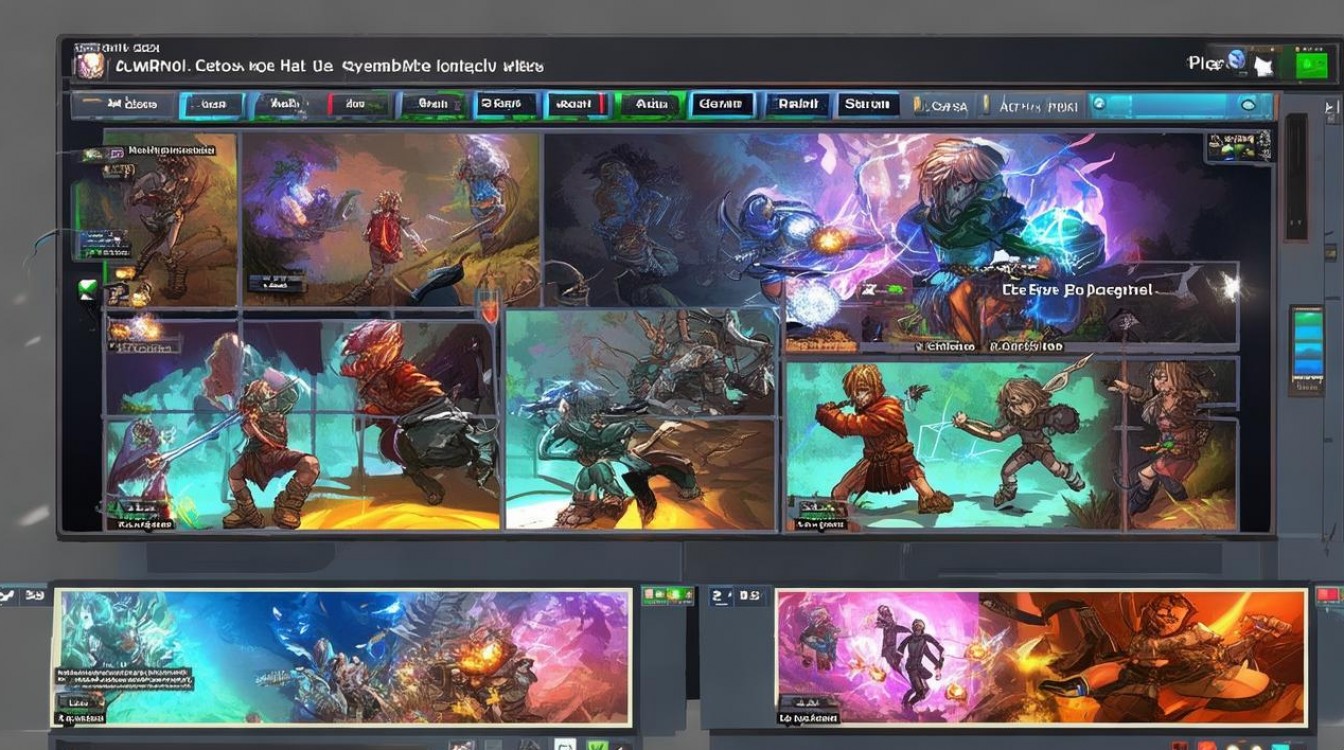Screen dimensions: 1344x750
Task: Open the pink and orange ninja banner
Action: click(1041, 657)
